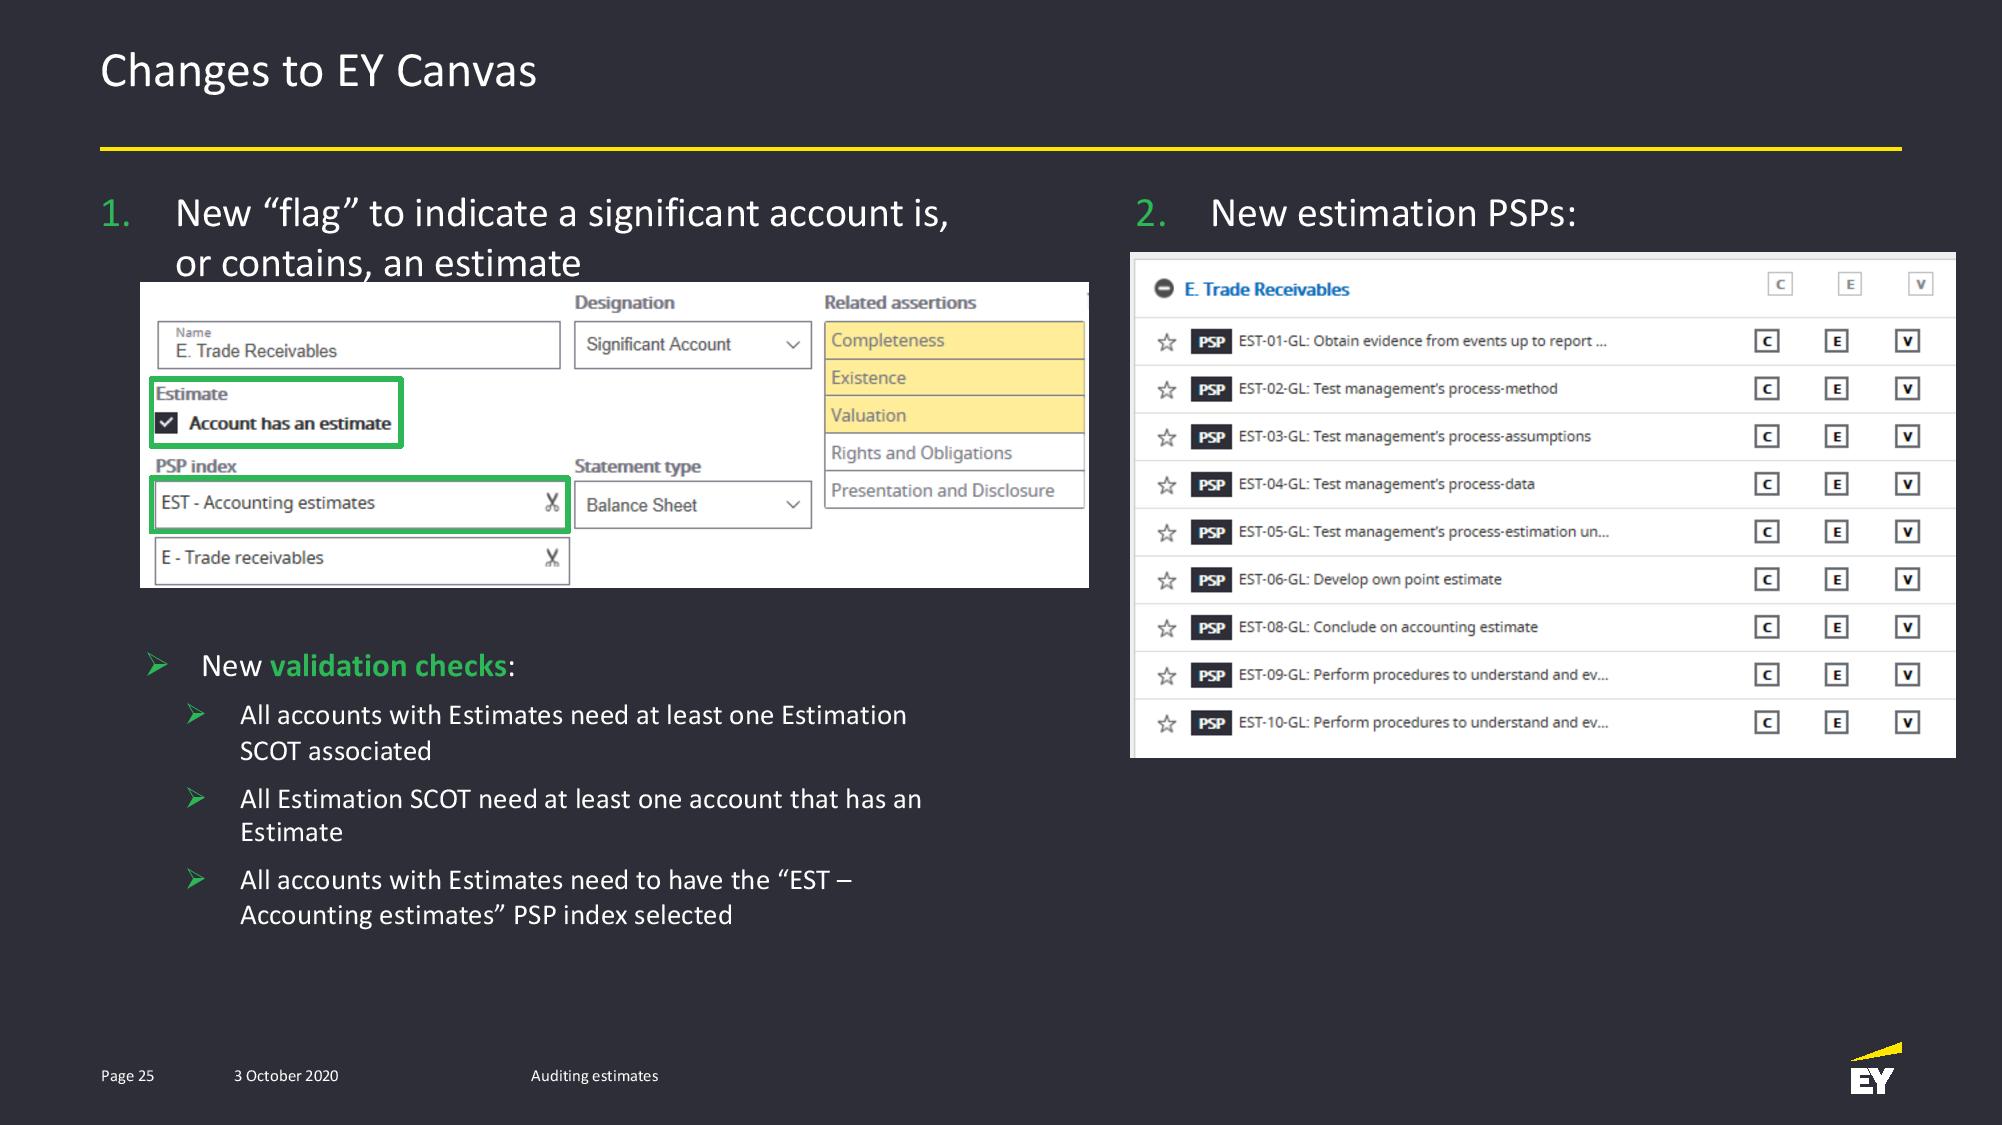The height and width of the screenshot is (1125, 2002).
Task: Open EST-03-GL: Test management's process-assumptions
Action: click(1414, 437)
